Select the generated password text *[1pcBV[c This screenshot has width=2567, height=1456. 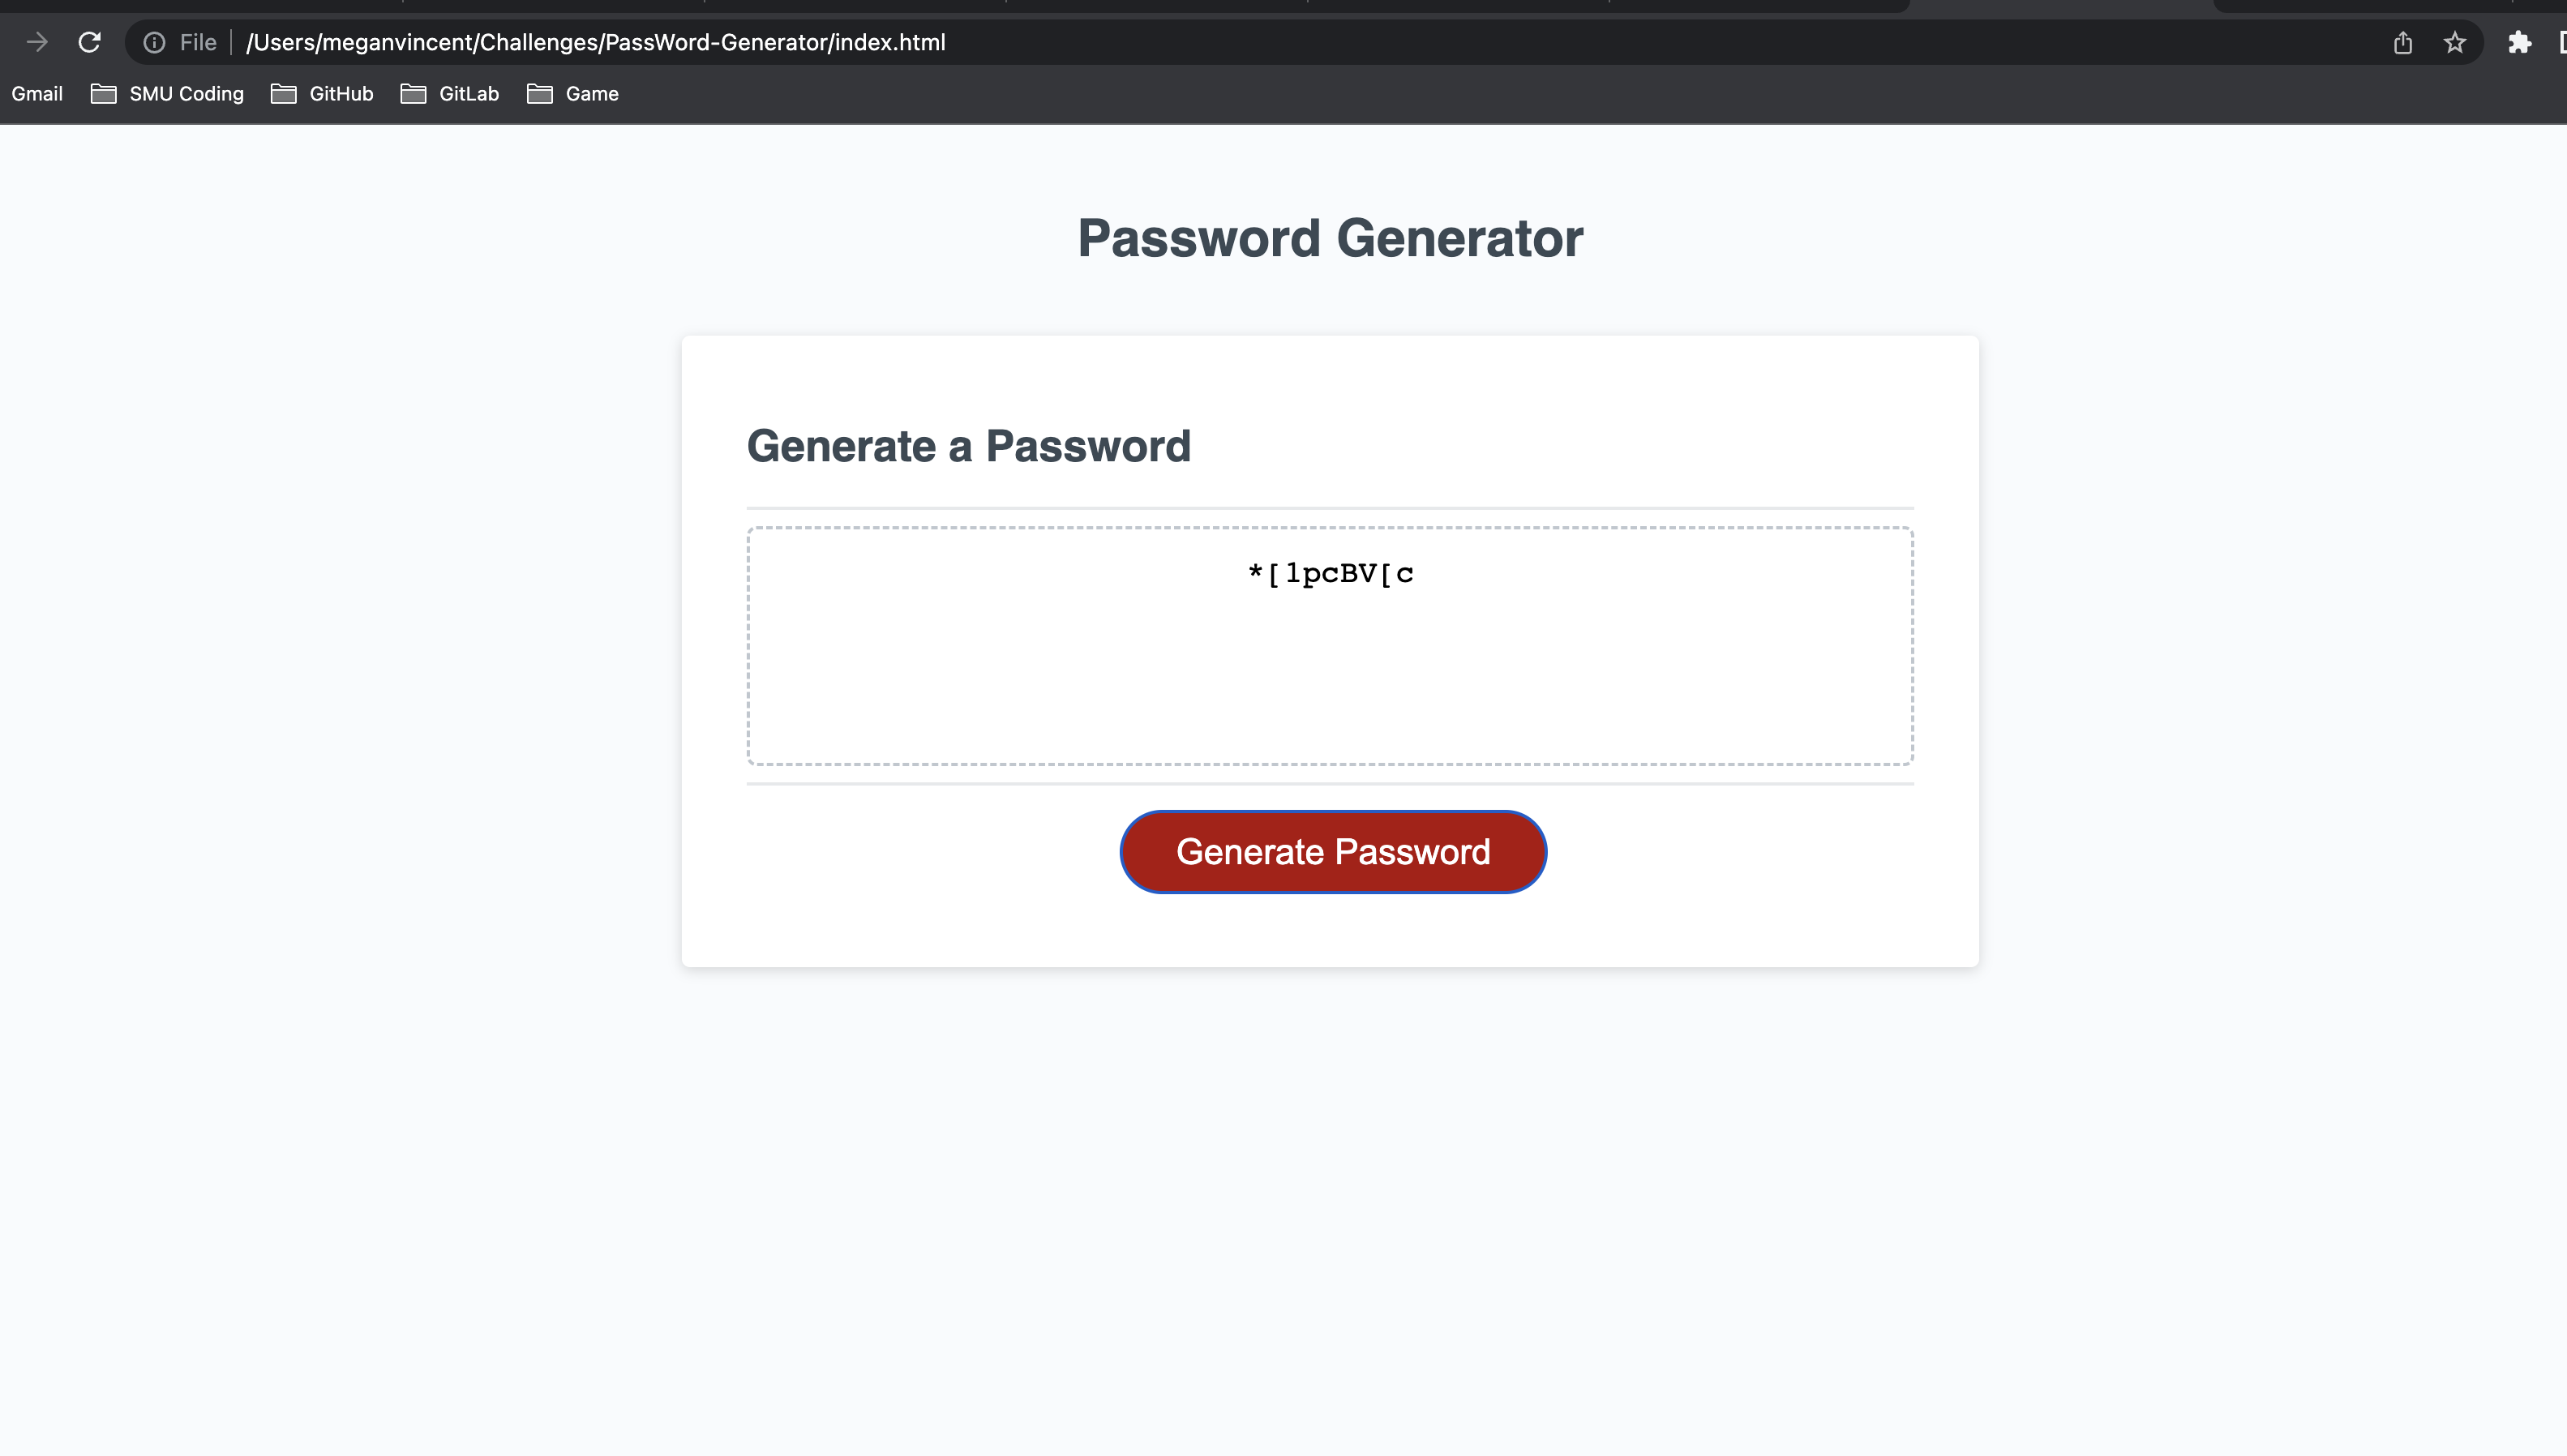pos(1330,573)
